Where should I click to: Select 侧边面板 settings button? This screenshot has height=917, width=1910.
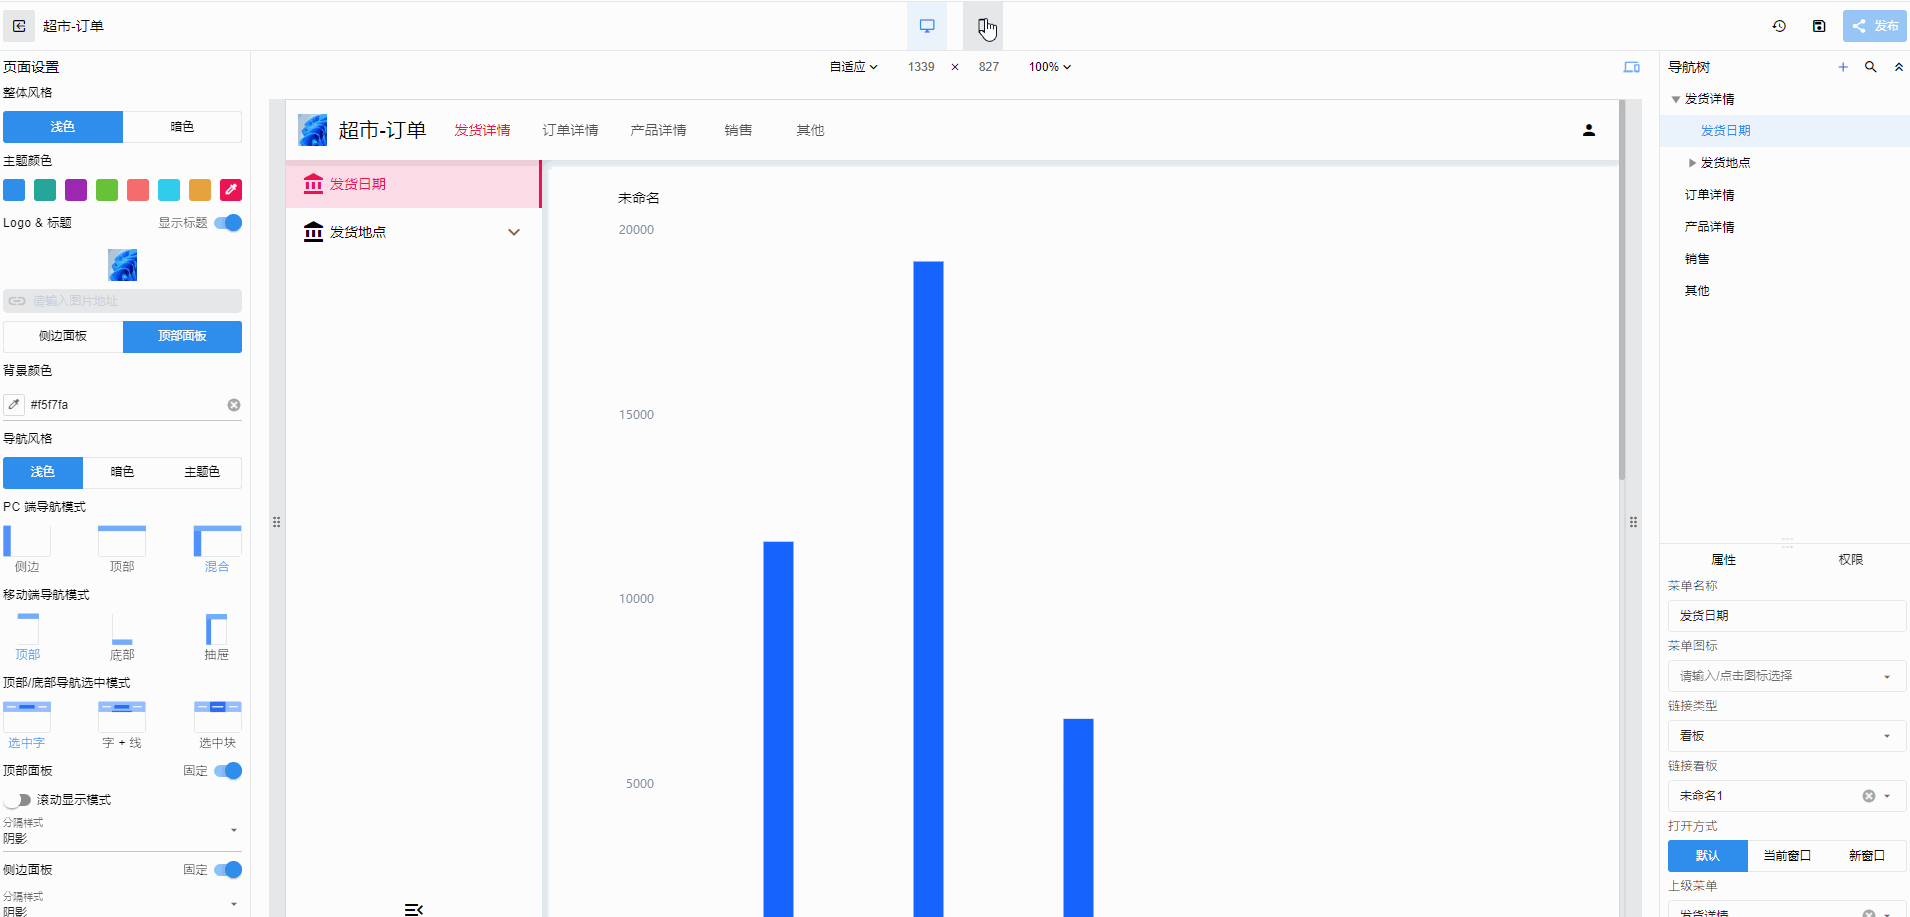point(63,337)
